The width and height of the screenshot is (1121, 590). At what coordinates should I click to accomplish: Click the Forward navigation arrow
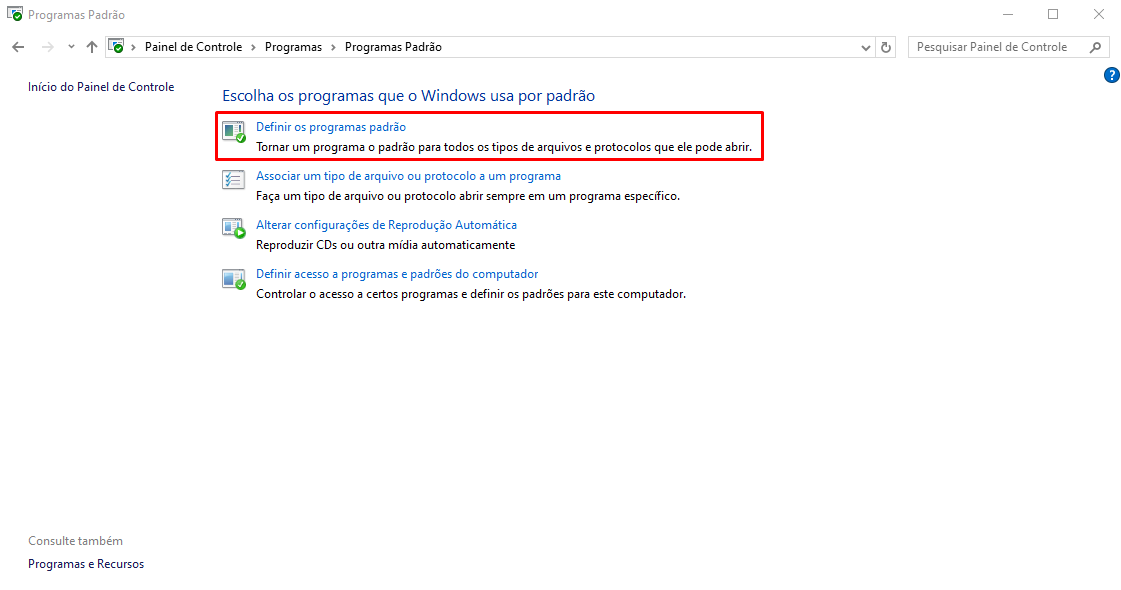point(47,47)
